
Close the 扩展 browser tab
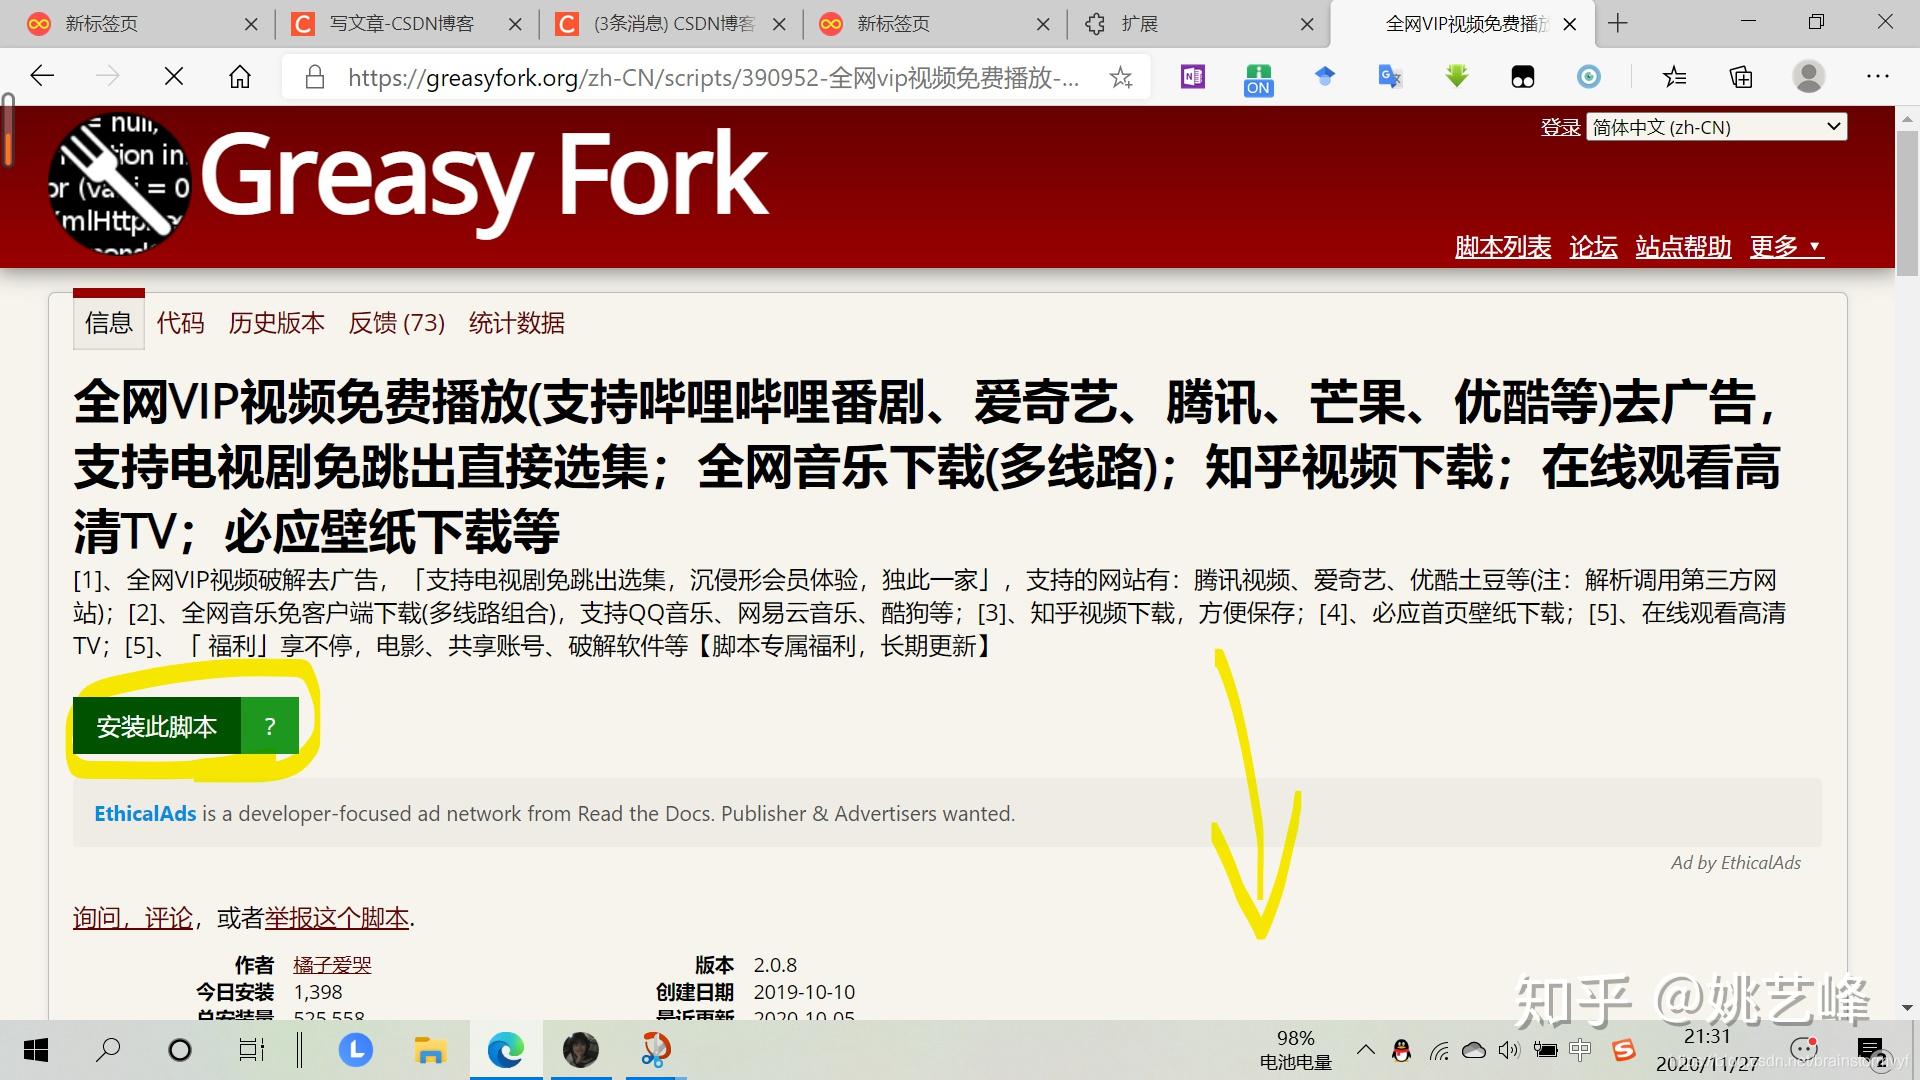(1306, 24)
